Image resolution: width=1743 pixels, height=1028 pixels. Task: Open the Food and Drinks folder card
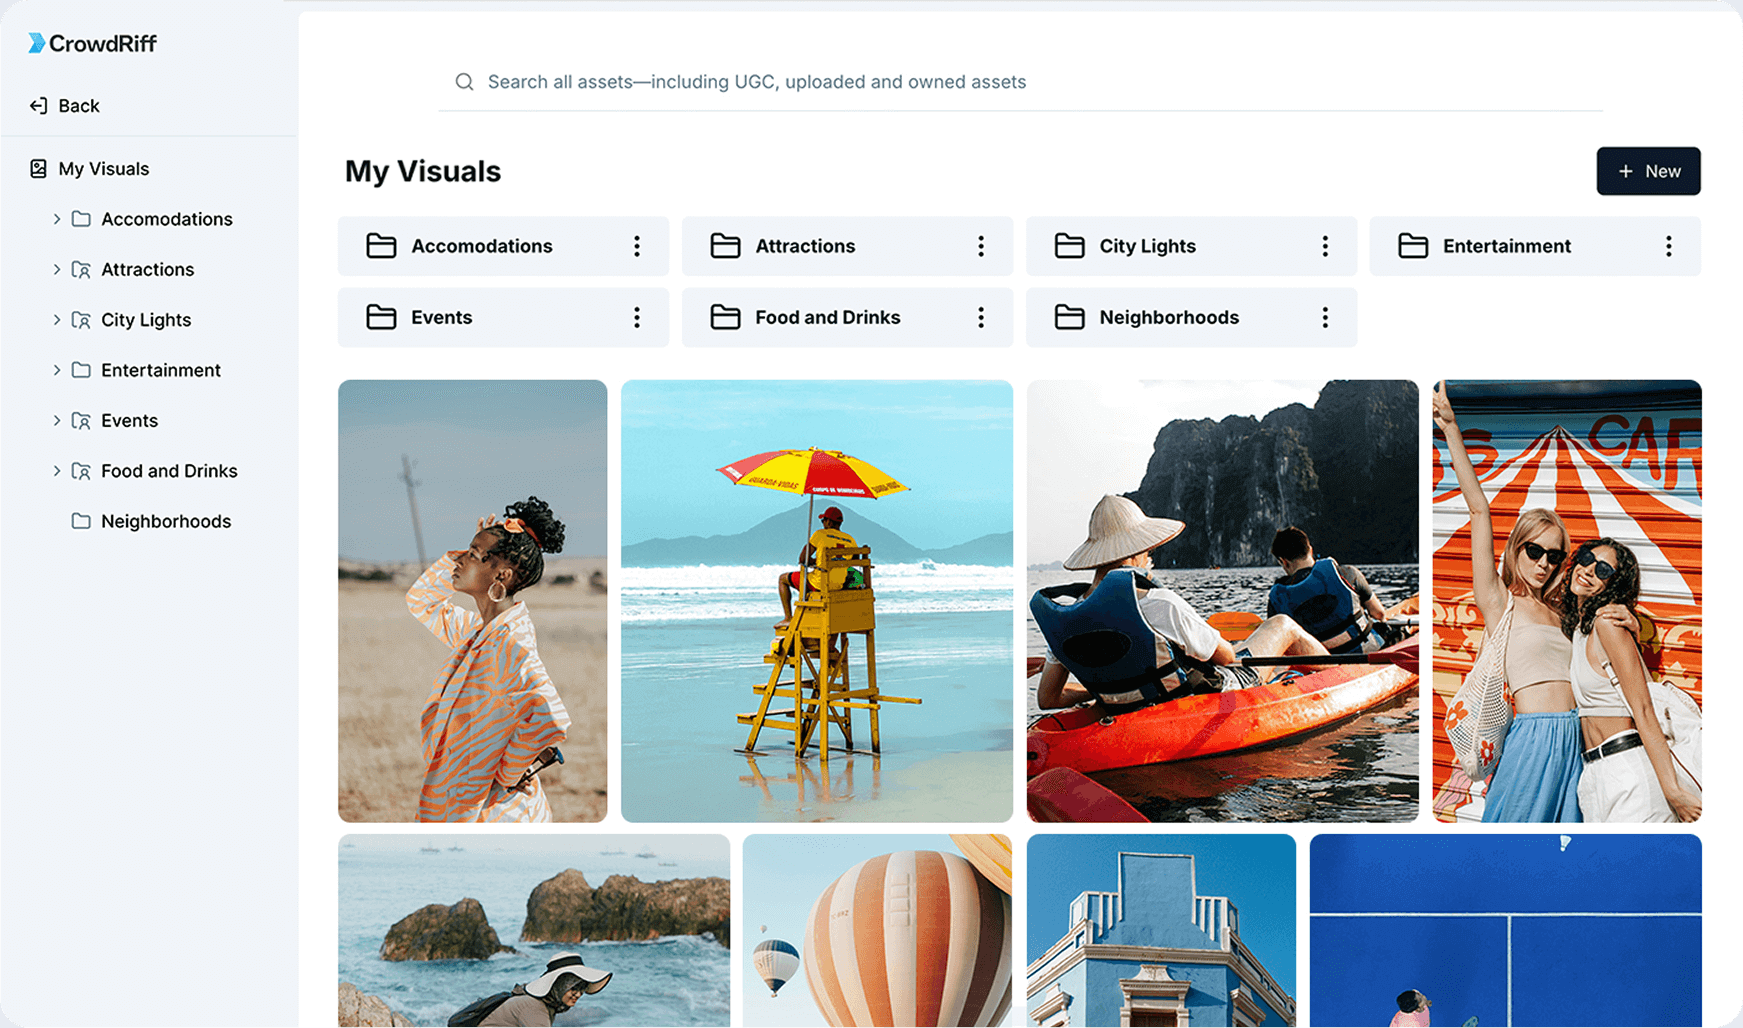click(x=847, y=317)
